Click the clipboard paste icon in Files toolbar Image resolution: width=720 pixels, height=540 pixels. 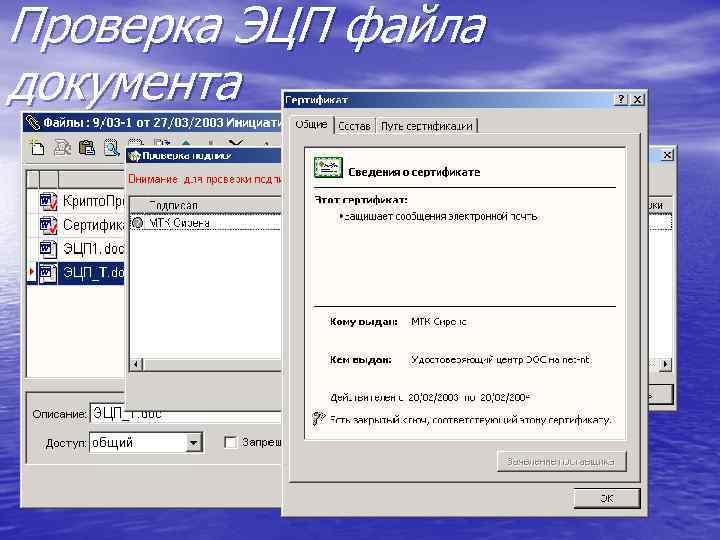point(87,148)
